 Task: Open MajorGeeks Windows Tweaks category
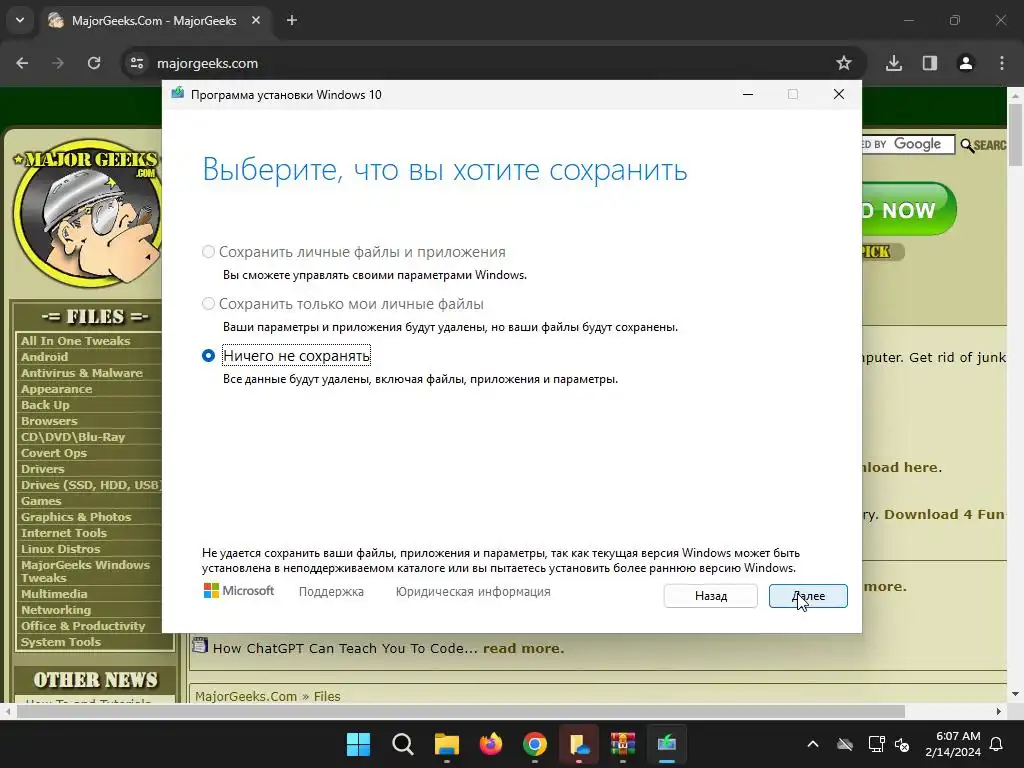85,571
